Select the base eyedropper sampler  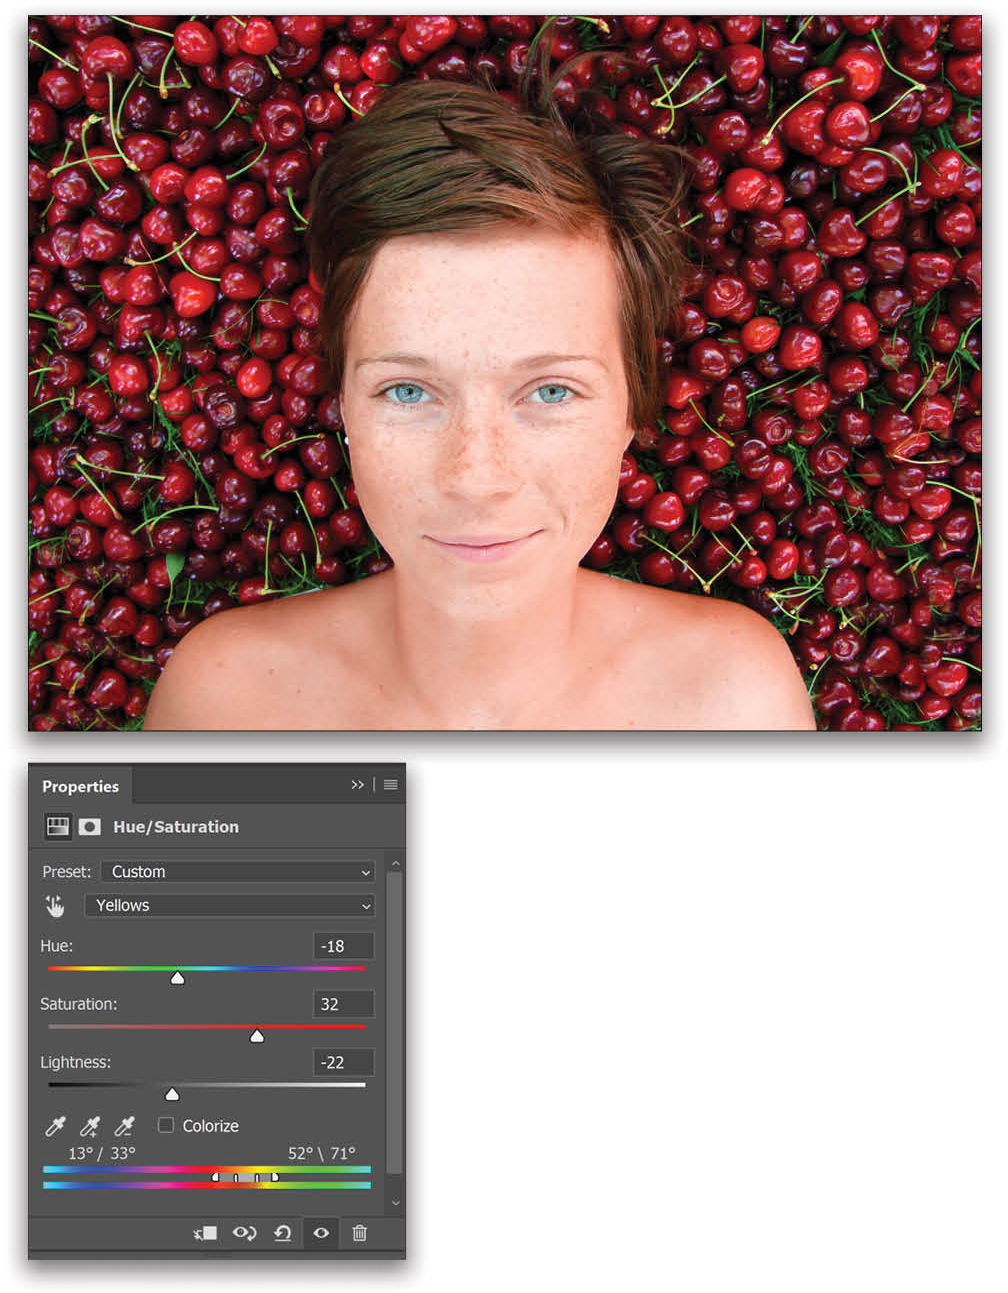pos(55,1126)
